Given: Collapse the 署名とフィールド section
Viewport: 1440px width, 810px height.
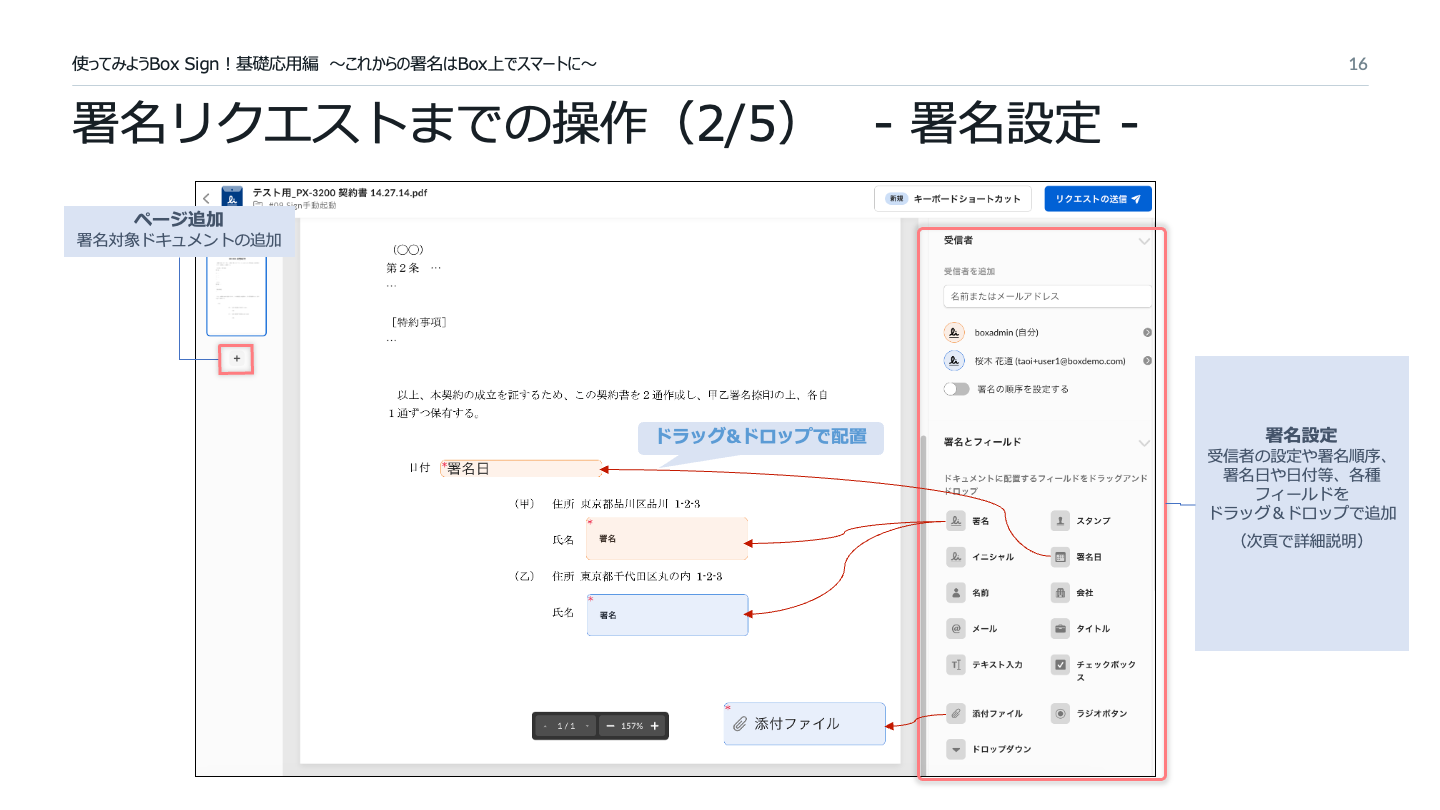Looking at the screenshot, I should point(1146,443).
